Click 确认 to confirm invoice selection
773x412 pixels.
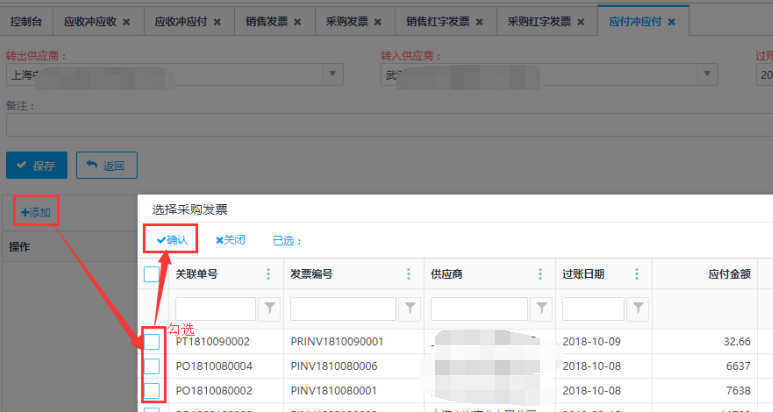tap(171, 240)
